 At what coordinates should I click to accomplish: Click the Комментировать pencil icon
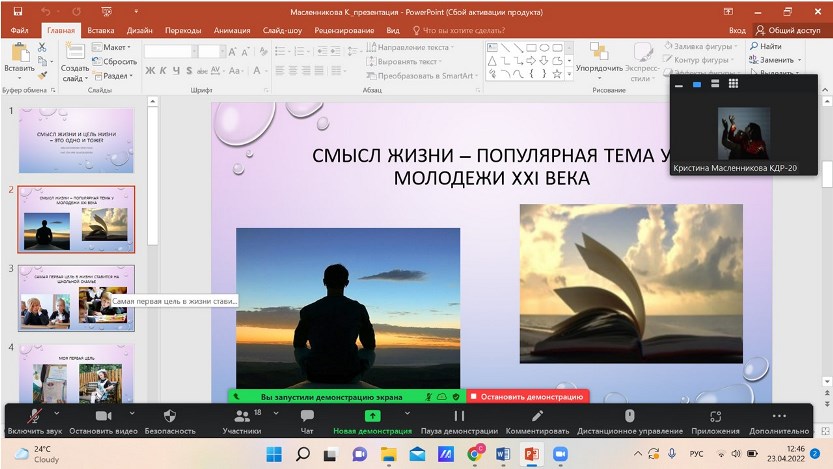(537, 416)
